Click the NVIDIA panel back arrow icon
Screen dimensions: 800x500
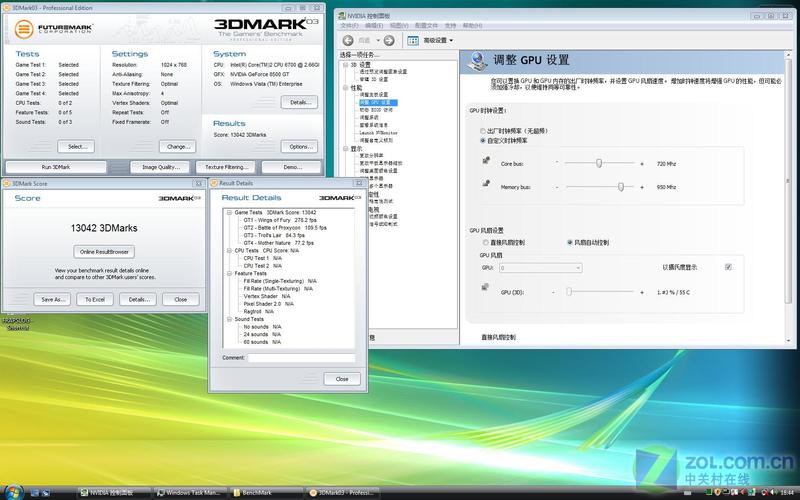[x=348, y=40]
